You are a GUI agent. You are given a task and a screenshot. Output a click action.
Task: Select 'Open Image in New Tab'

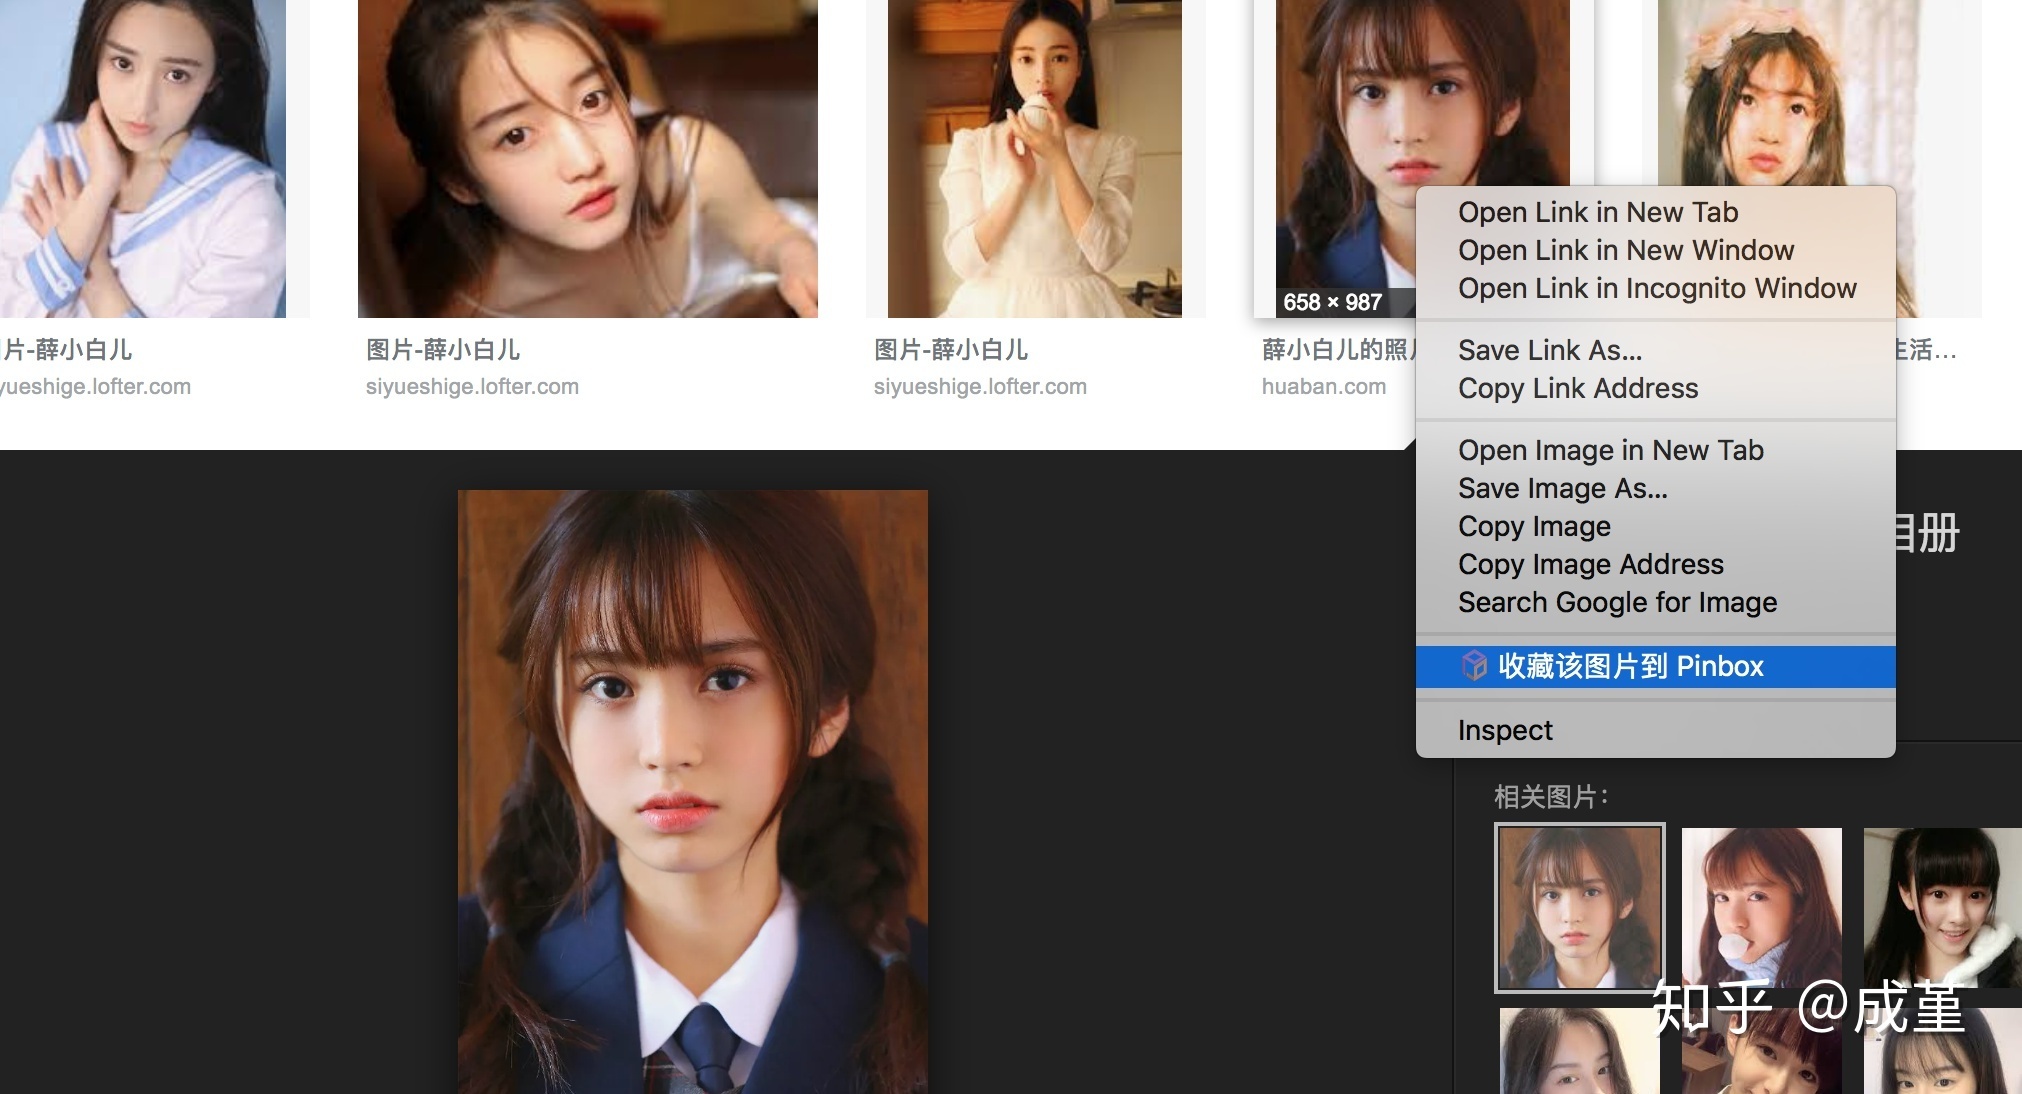point(1610,450)
